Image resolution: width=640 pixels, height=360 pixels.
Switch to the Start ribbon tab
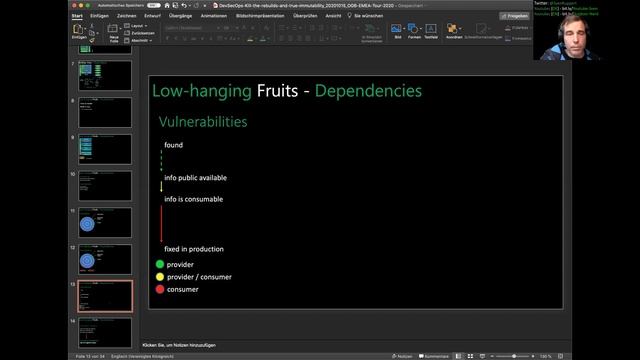tap(77, 16)
